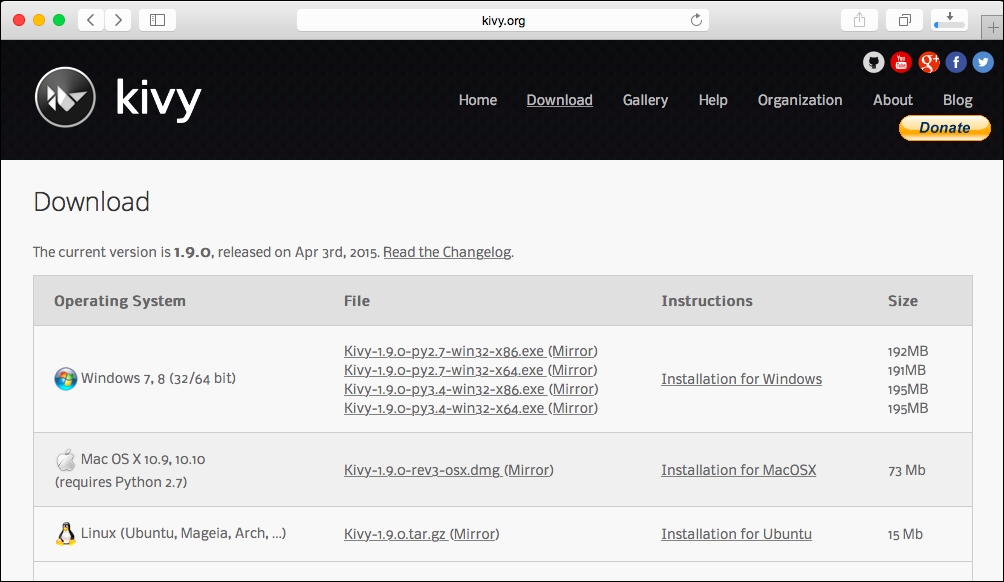Open the Blog menu item
This screenshot has width=1004, height=582.
[x=957, y=100]
